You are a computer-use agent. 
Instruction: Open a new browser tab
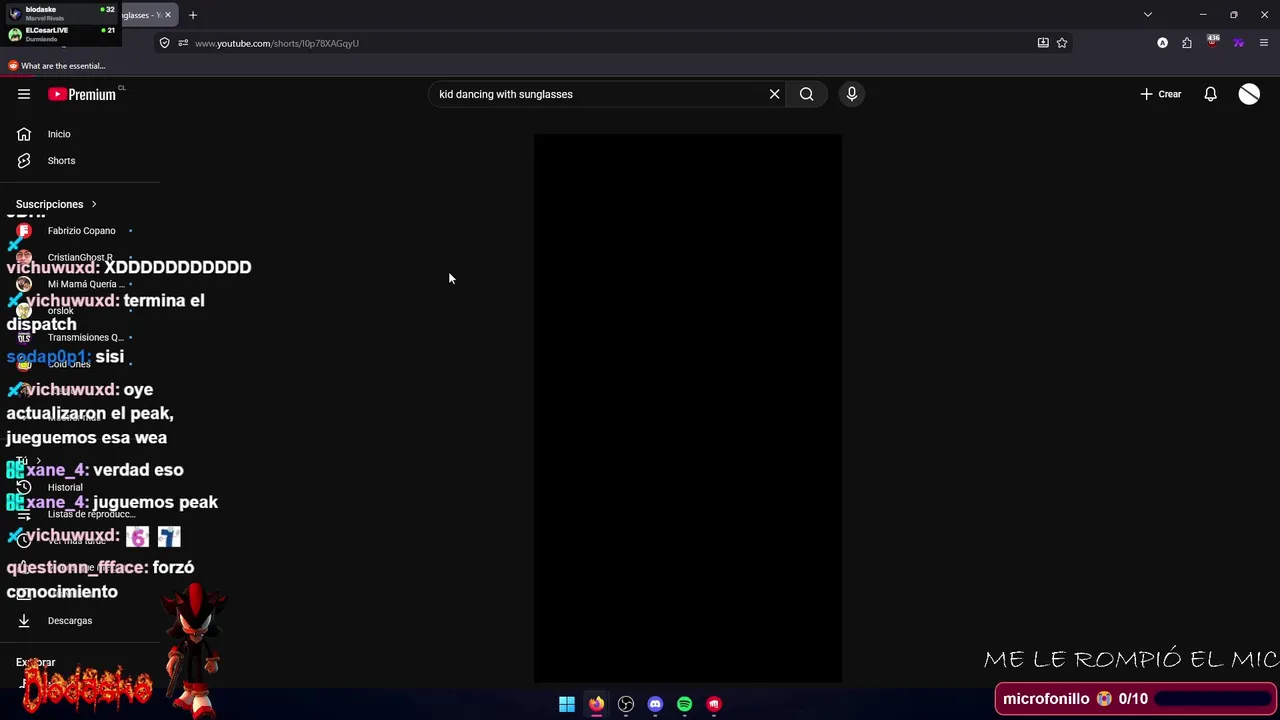coord(193,15)
